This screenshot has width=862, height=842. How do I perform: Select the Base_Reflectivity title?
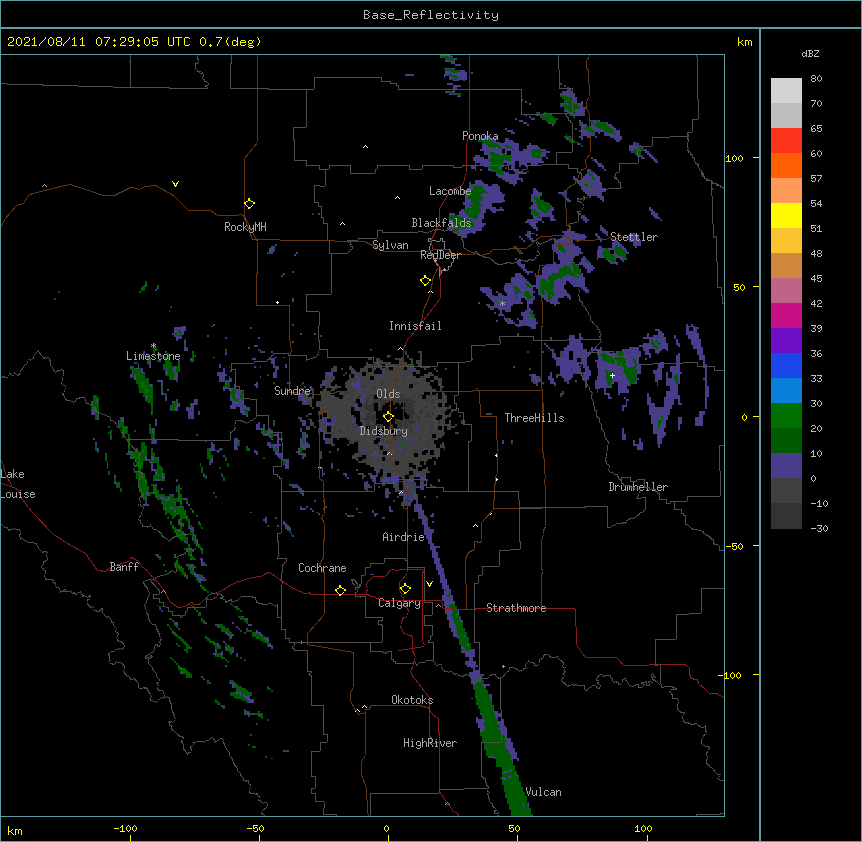(x=431, y=15)
